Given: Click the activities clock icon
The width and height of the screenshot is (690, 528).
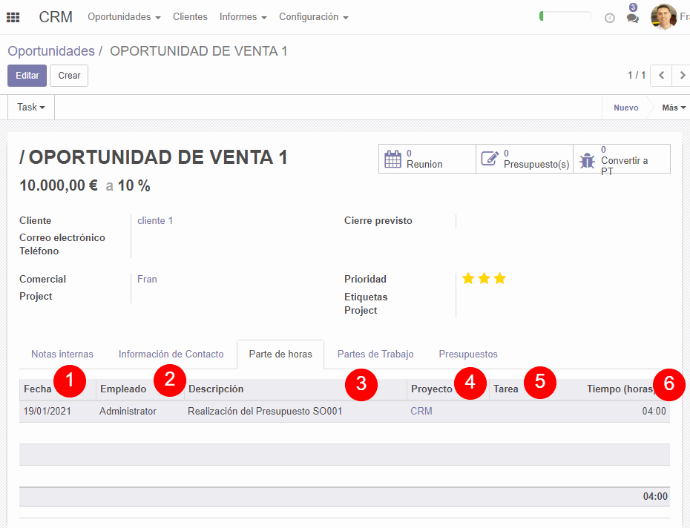Looking at the screenshot, I should click(x=610, y=17).
